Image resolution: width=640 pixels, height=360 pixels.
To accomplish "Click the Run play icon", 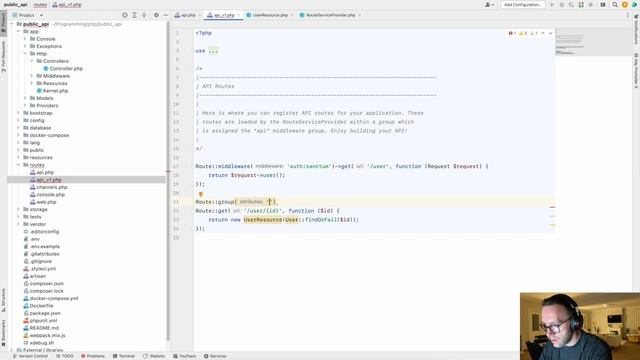I will pyautogui.click(x=552, y=5).
